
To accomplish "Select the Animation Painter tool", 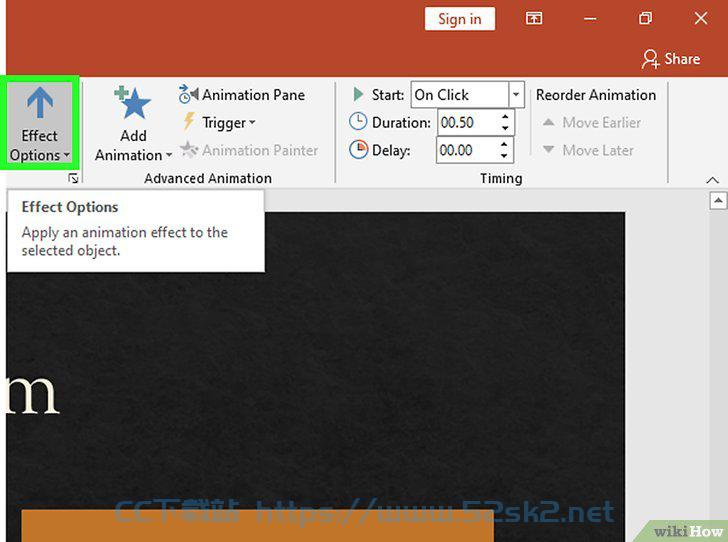I will click(x=249, y=150).
